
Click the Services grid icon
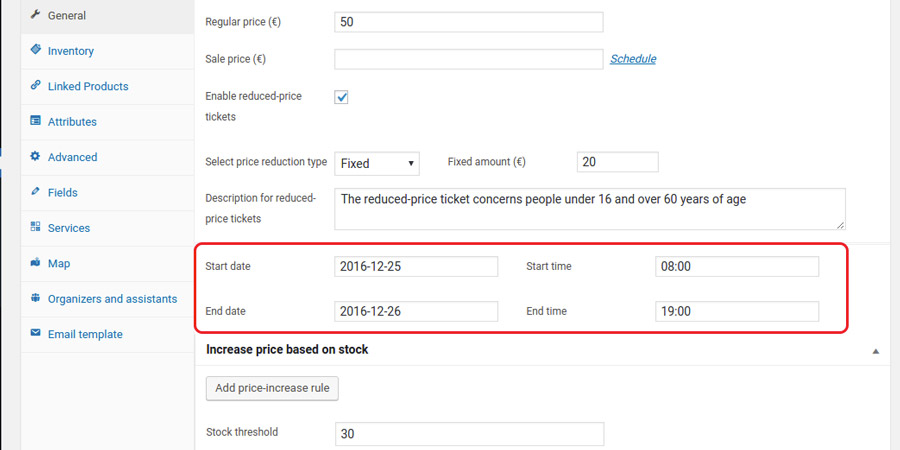pyautogui.click(x=35, y=228)
